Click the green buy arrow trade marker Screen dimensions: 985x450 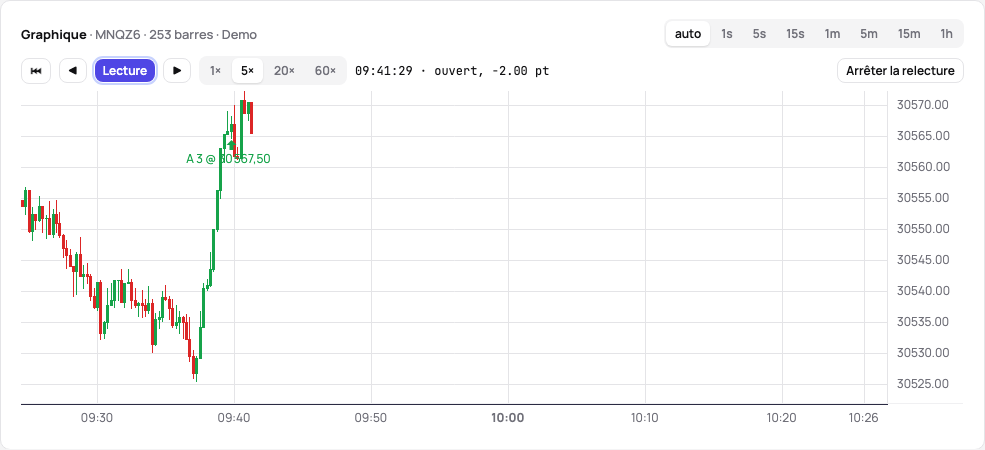(x=231, y=145)
